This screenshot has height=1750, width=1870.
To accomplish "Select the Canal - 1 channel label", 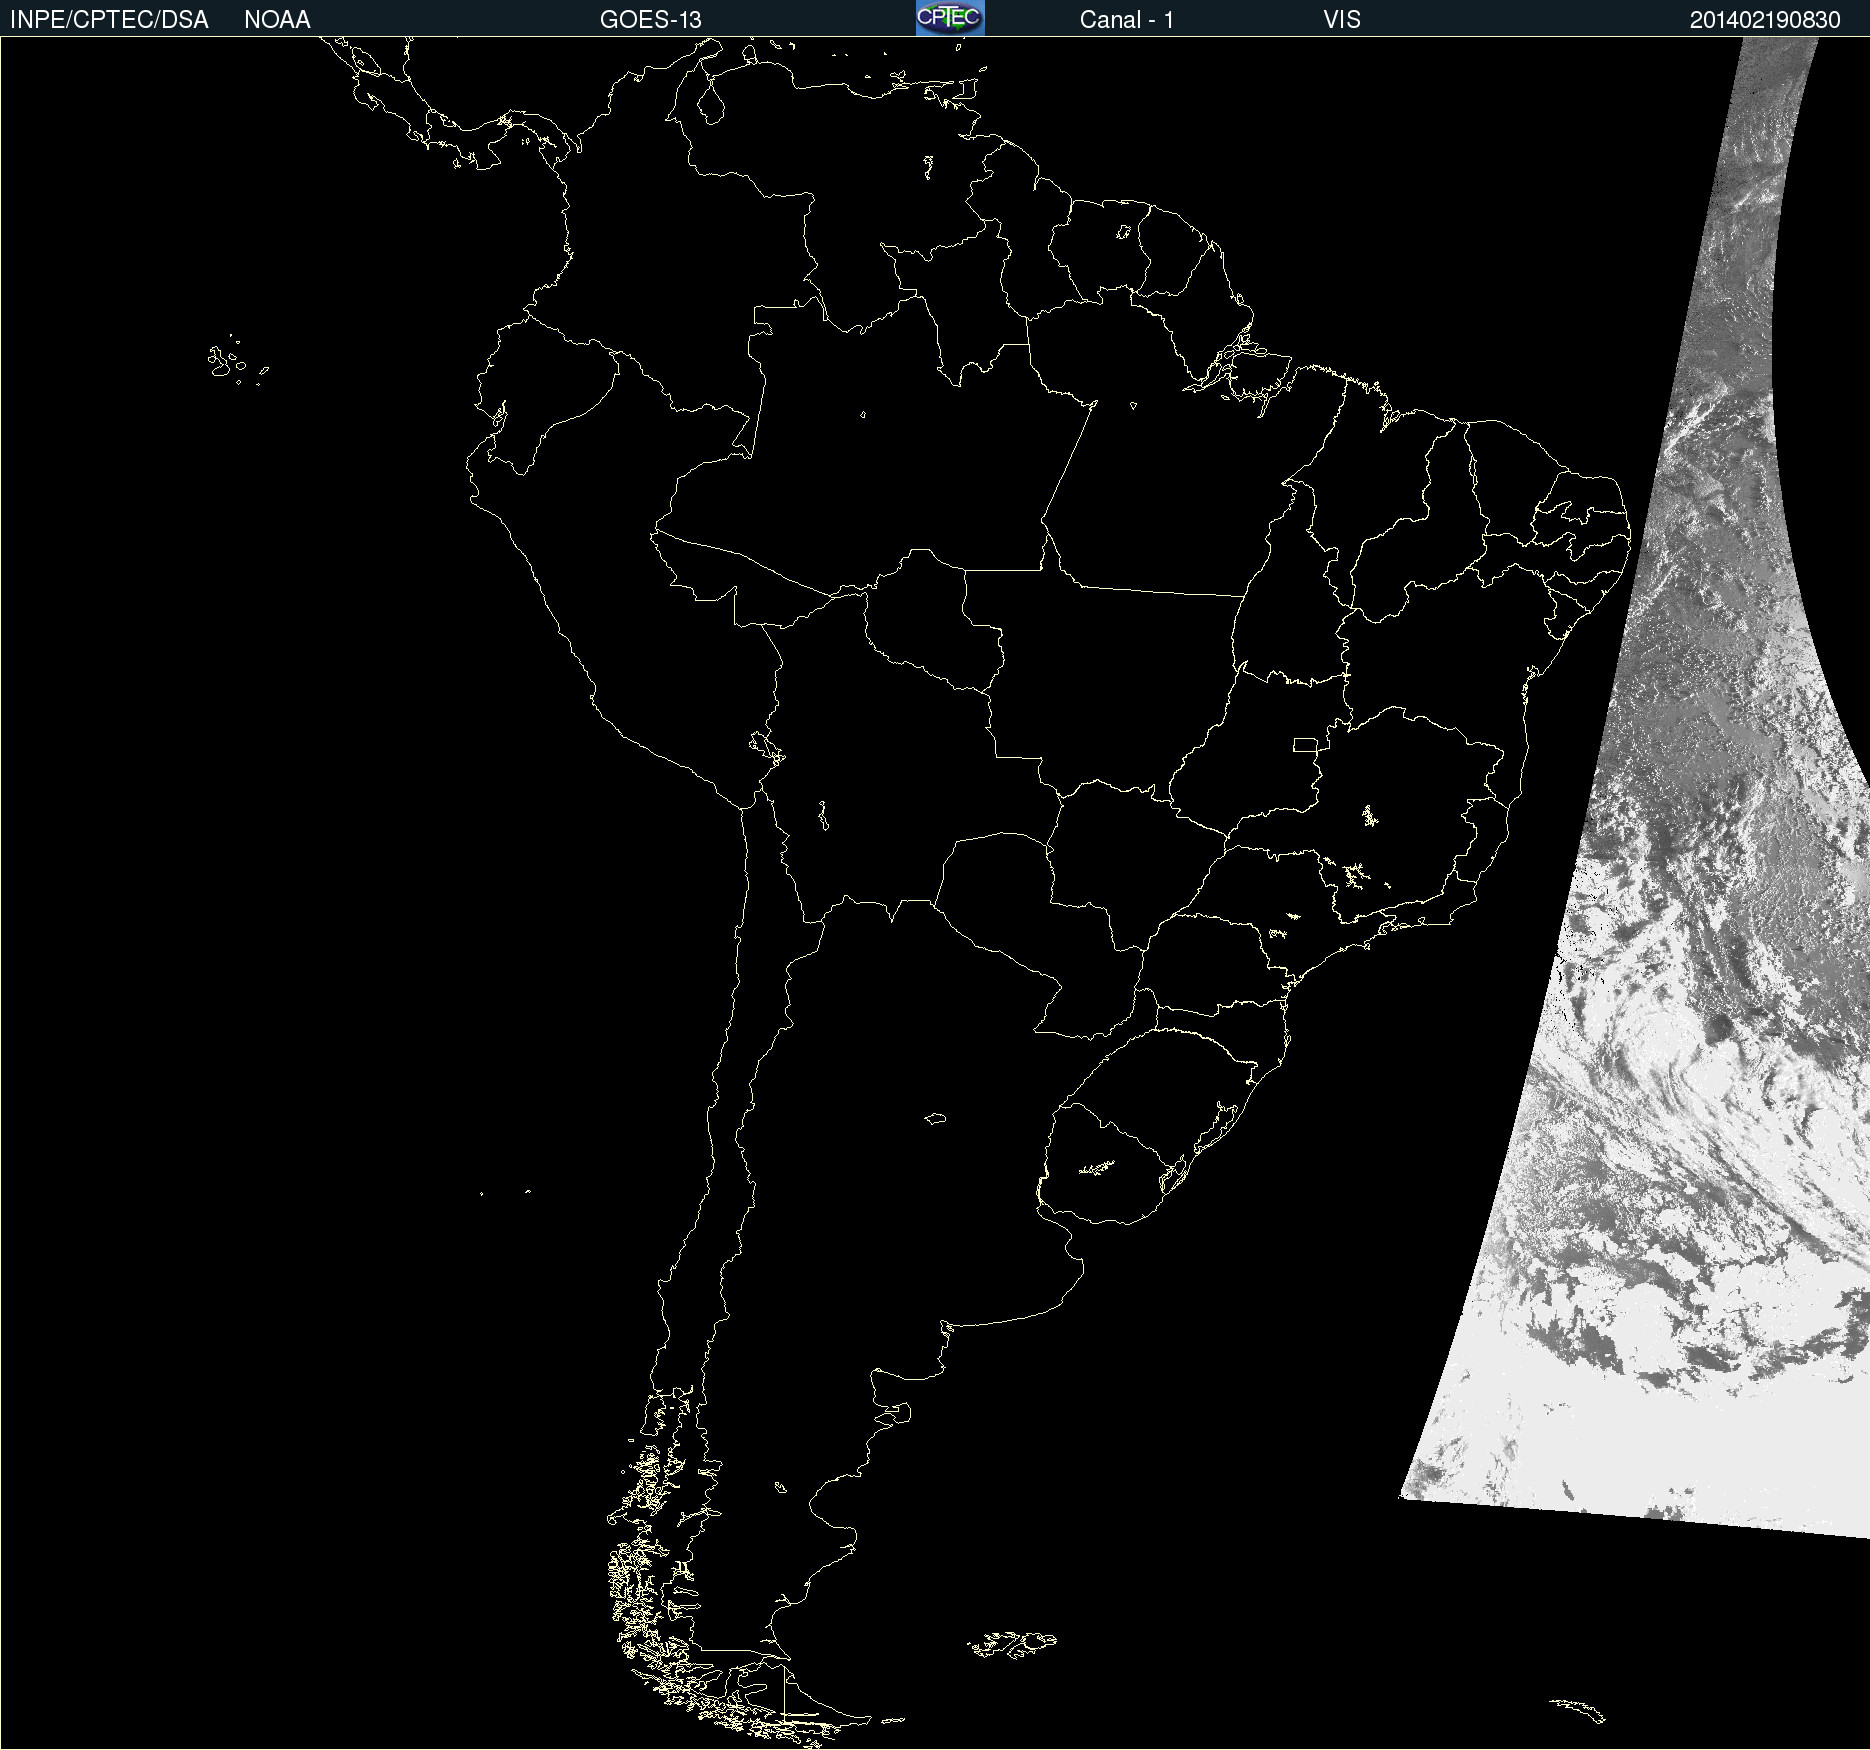I will click(x=1126, y=20).
